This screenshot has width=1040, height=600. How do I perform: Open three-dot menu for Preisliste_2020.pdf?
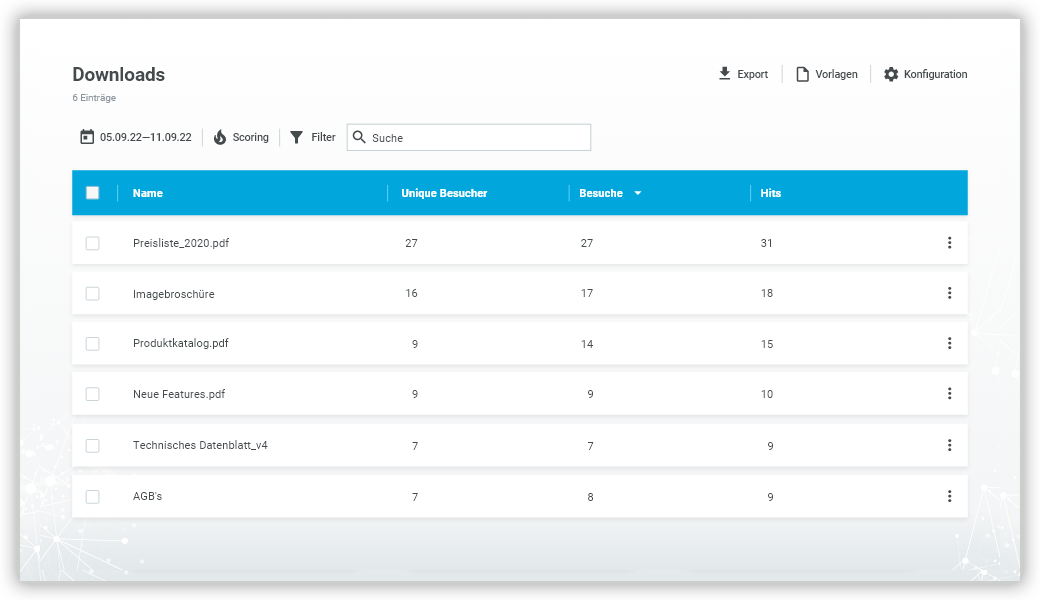point(949,243)
